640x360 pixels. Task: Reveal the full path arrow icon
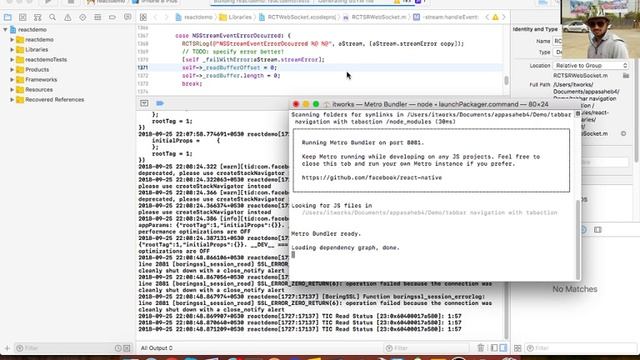point(623,133)
